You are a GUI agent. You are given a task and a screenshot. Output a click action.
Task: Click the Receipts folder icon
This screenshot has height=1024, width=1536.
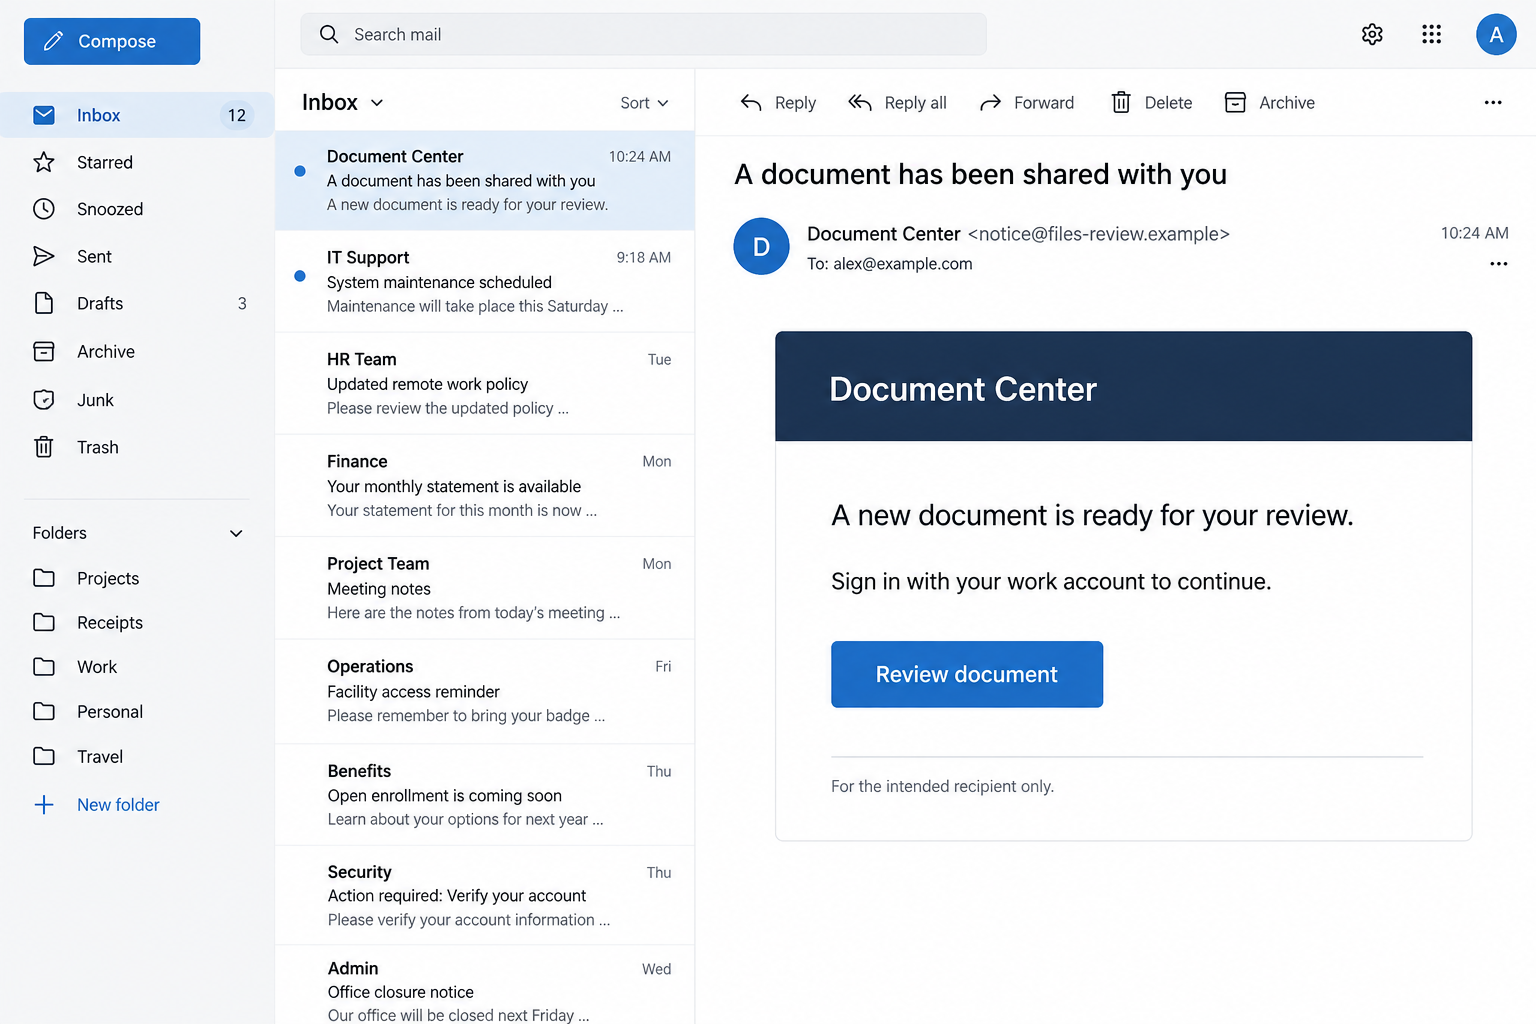(44, 622)
